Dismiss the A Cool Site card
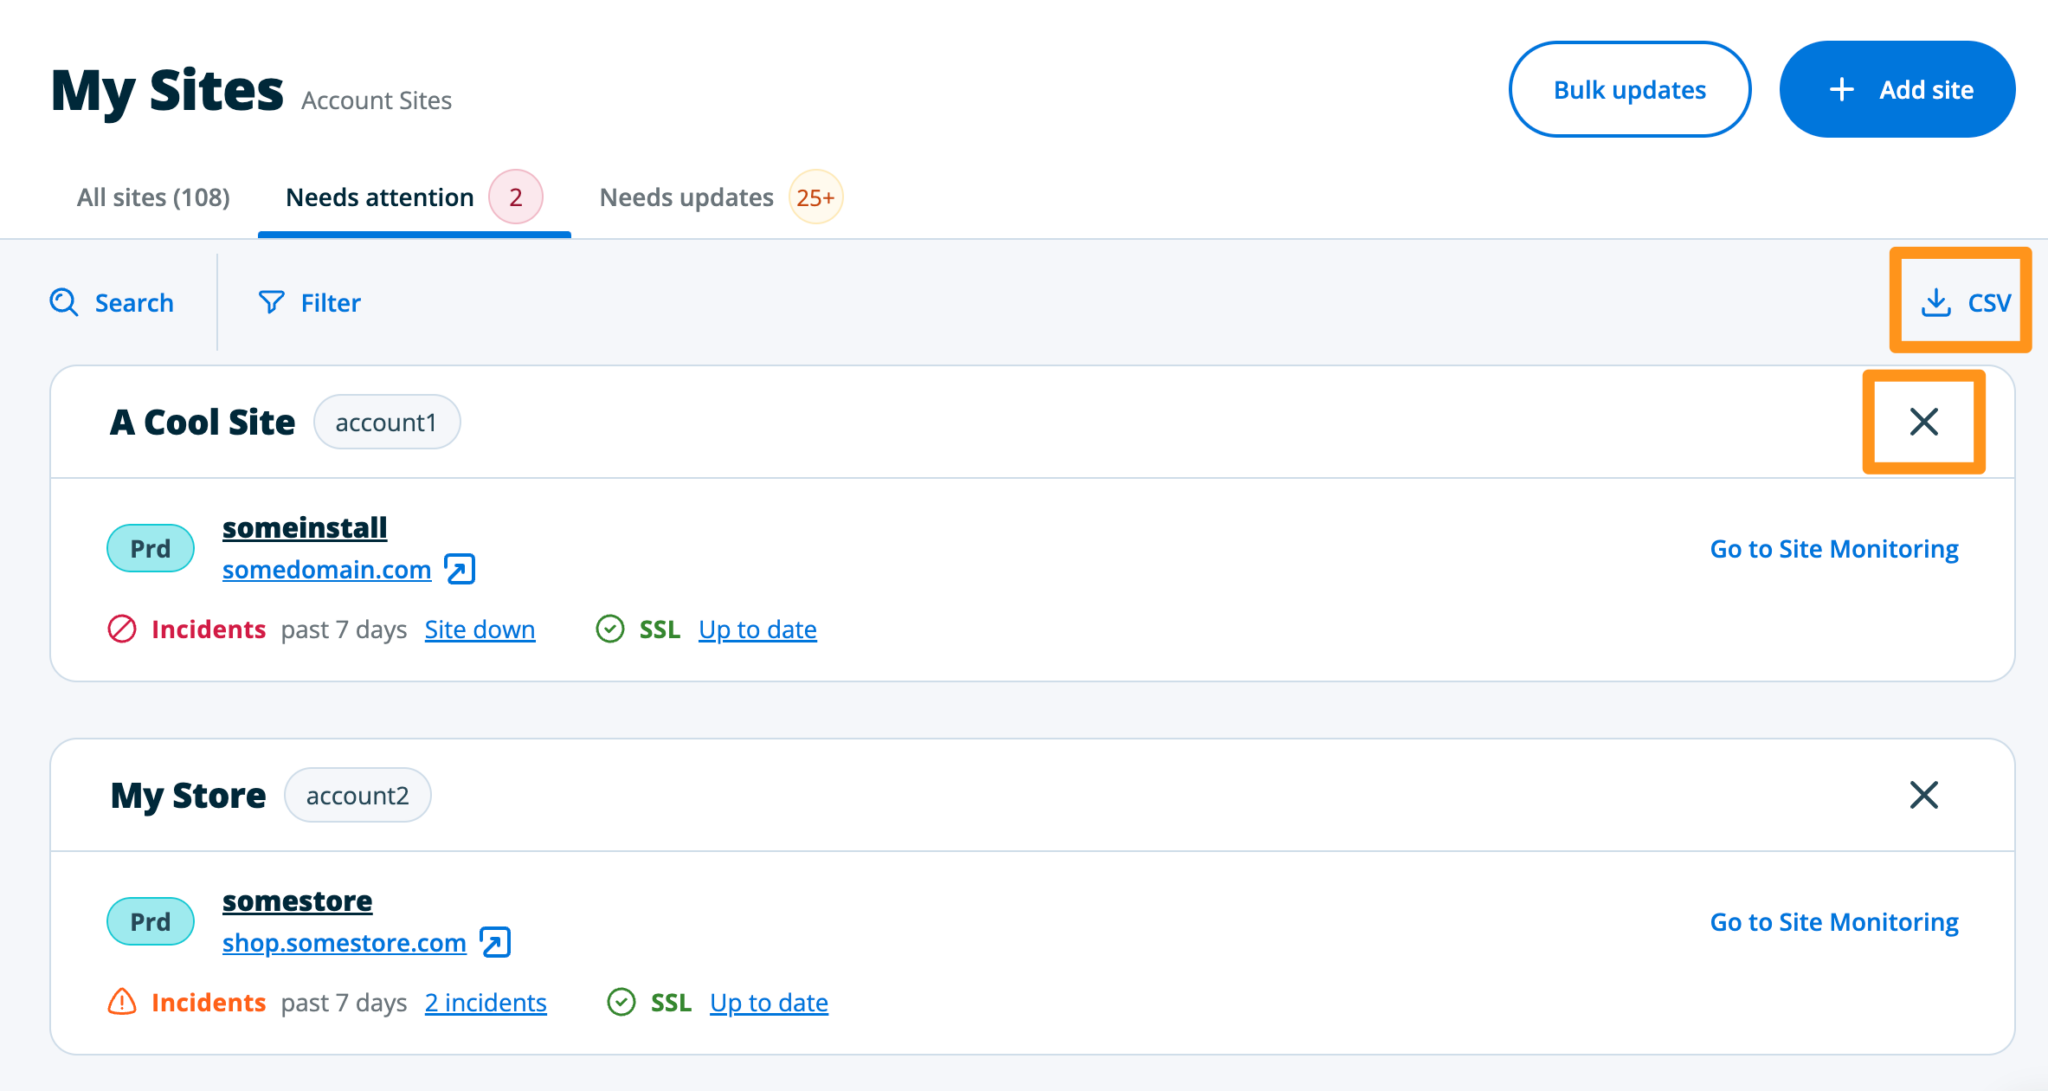 click(x=1923, y=422)
